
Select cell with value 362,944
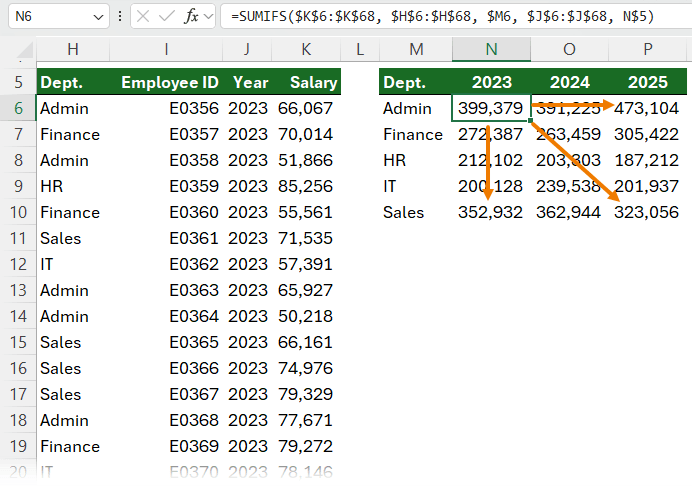(569, 212)
